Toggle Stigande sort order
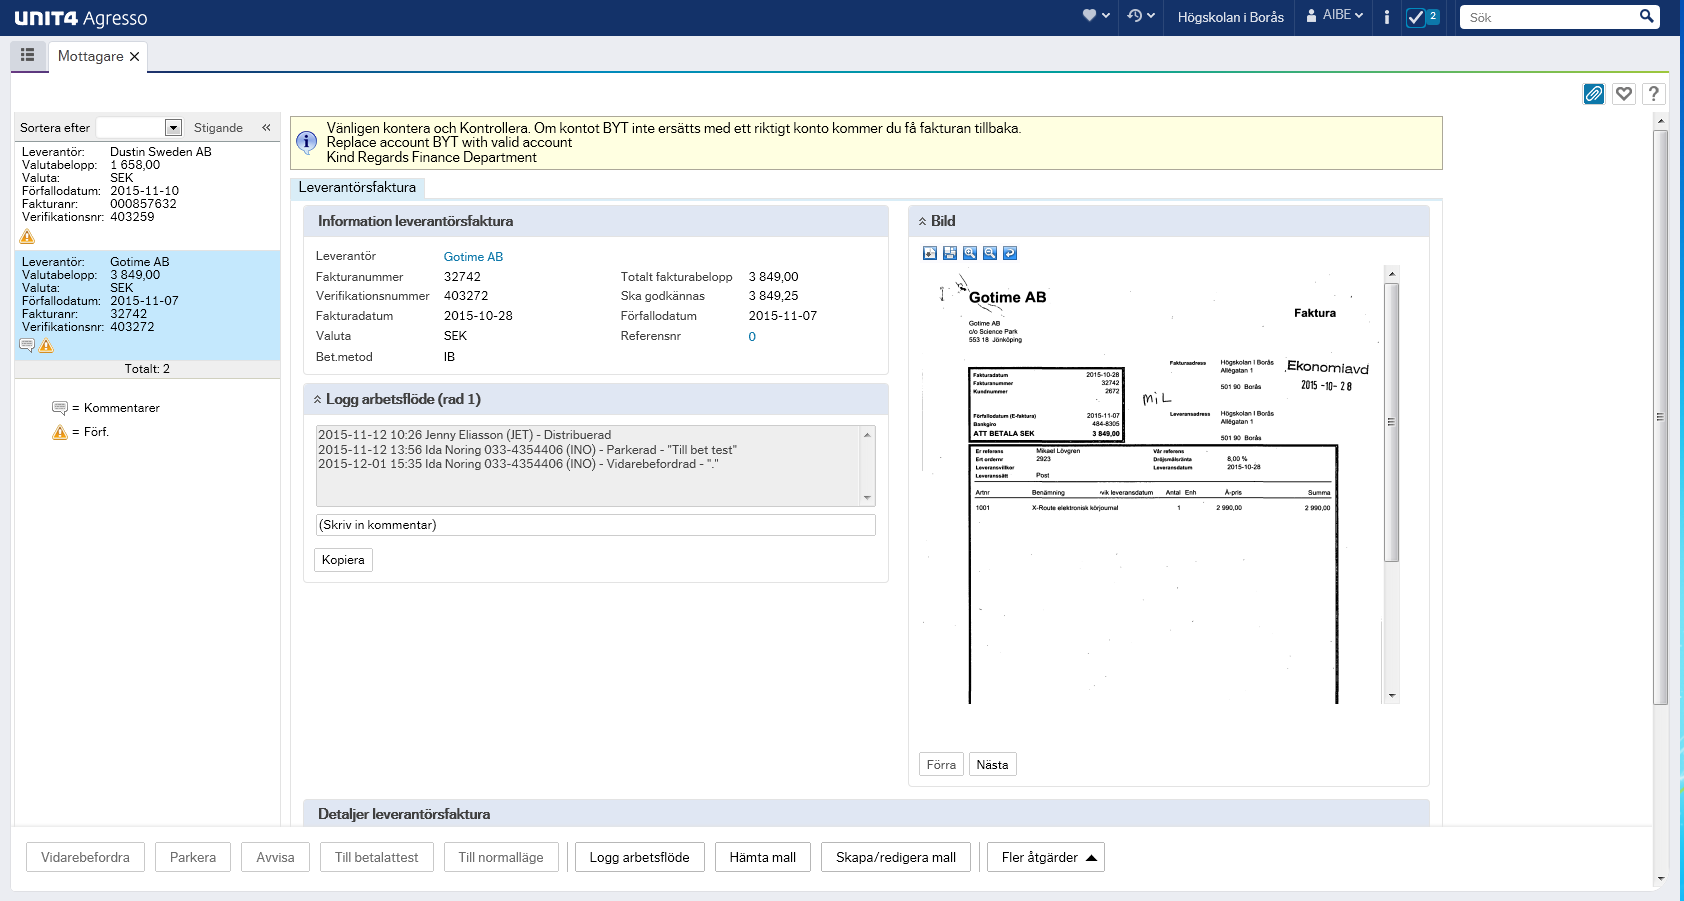Image resolution: width=1684 pixels, height=901 pixels. click(x=218, y=128)
